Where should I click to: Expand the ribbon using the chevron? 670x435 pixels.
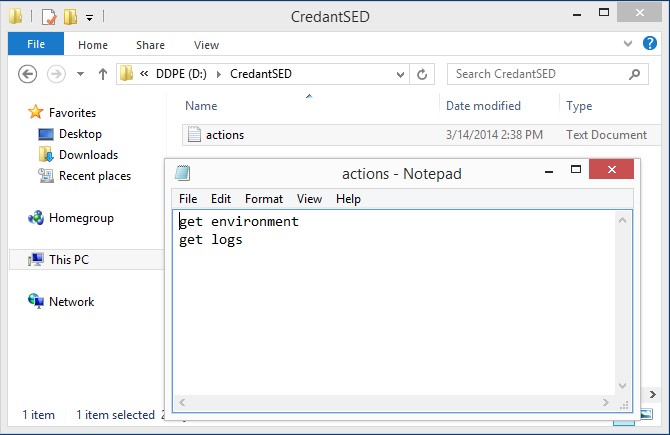627,44
